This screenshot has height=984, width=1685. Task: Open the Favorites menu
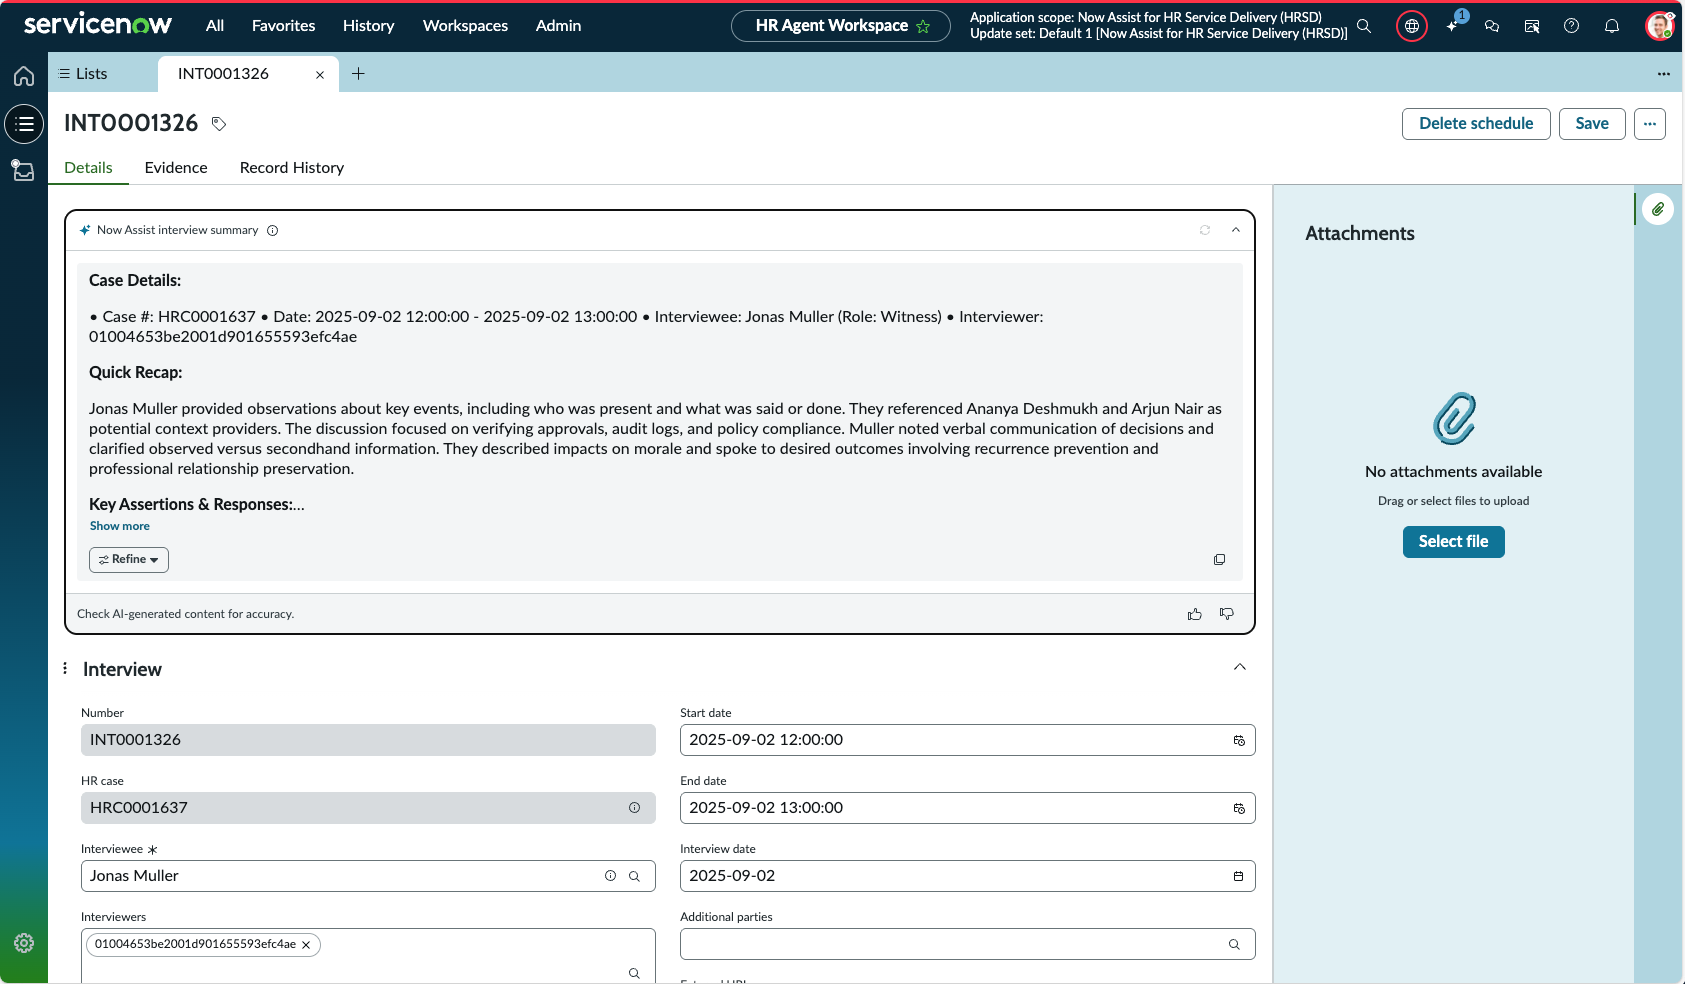coord(283,26)
